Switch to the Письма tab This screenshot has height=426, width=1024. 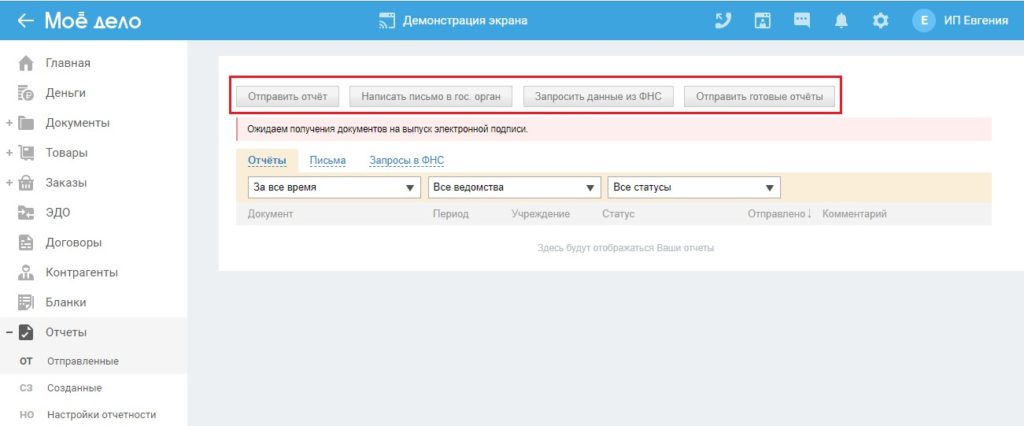pos(328,160)
